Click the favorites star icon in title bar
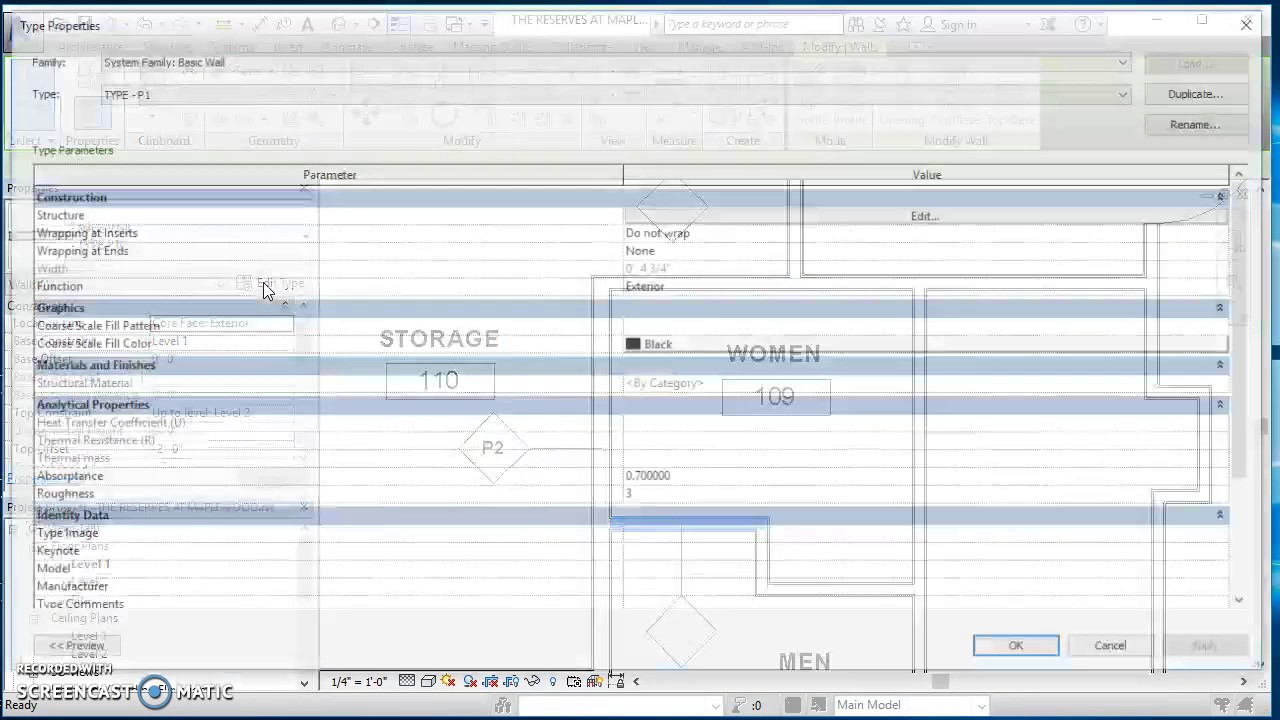The image size is (1280, 720). click(904, 24)
